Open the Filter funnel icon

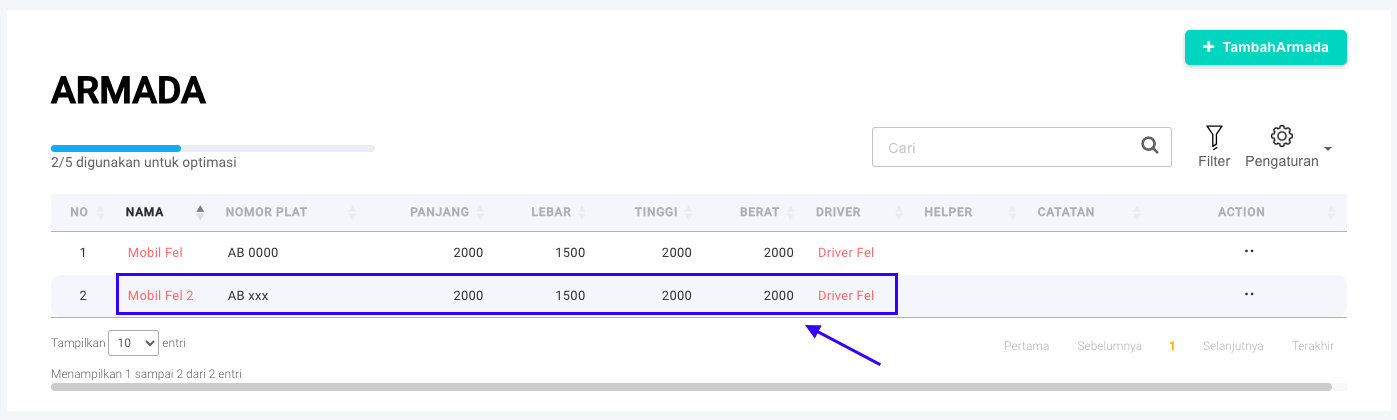(x=1214, y=137)
